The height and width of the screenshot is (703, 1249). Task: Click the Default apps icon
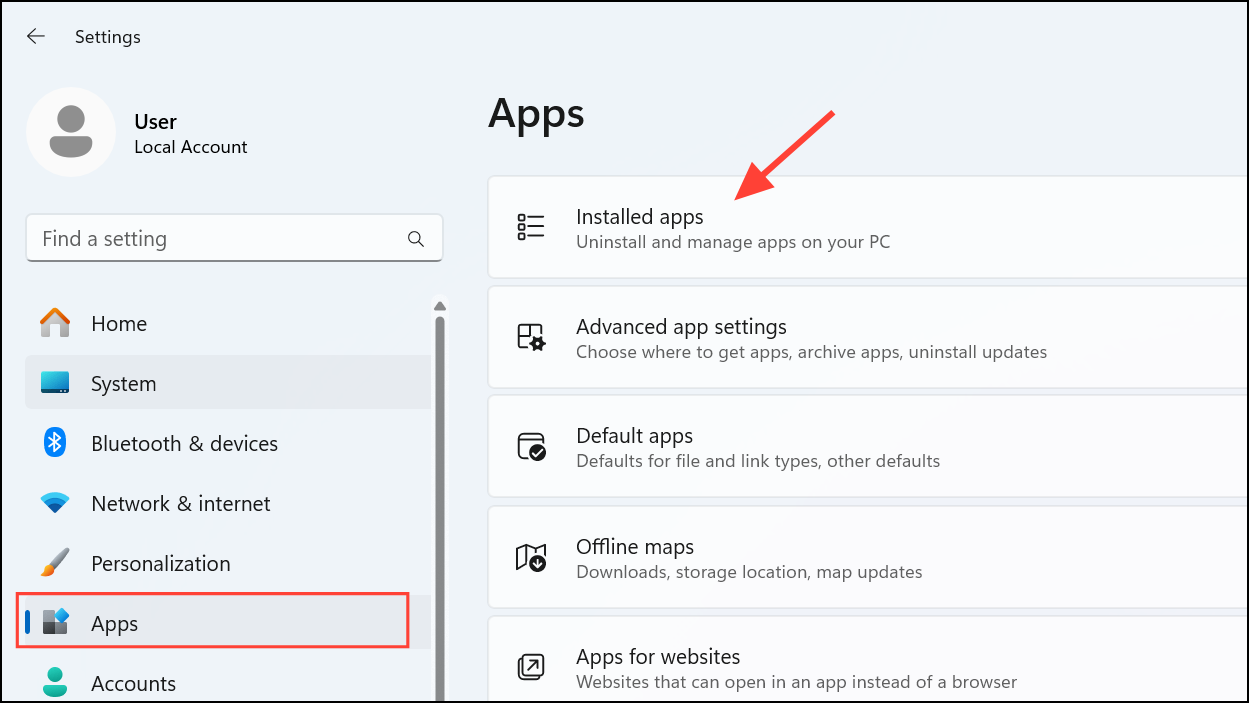click(x=532, y=446)
